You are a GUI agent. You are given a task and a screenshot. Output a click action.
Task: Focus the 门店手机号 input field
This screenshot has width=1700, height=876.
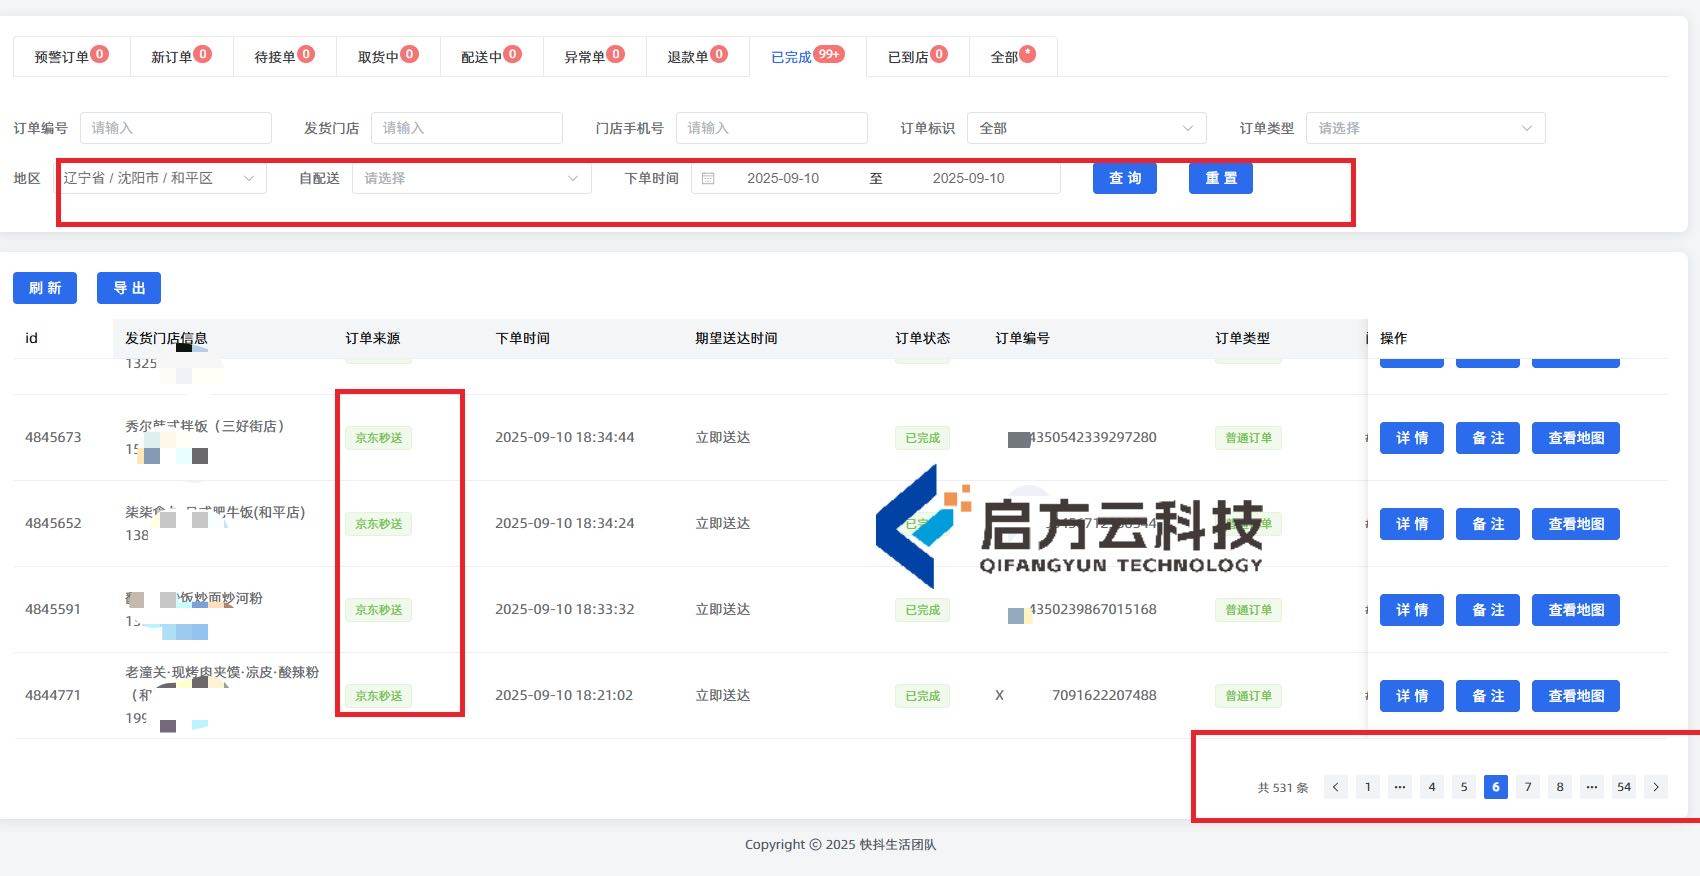click(x=771, y=128)
